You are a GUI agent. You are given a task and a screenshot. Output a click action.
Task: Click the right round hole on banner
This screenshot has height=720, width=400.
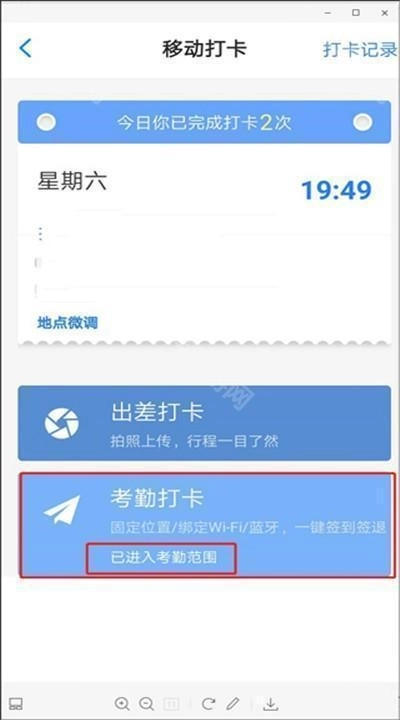(x=363, y=122)
